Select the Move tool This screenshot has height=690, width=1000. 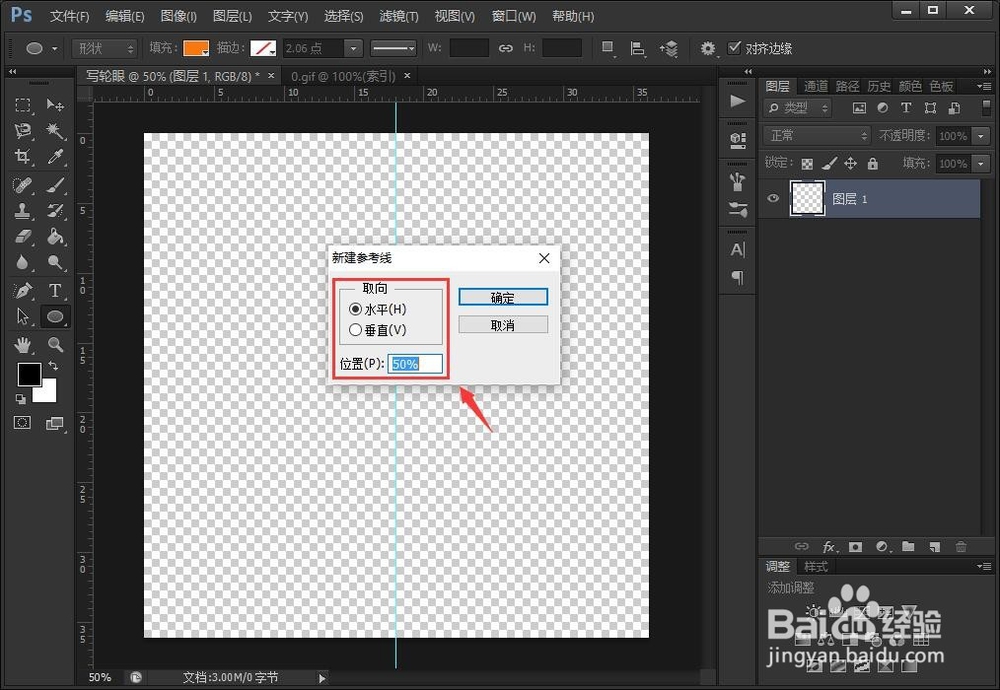[x=55, y=105]
